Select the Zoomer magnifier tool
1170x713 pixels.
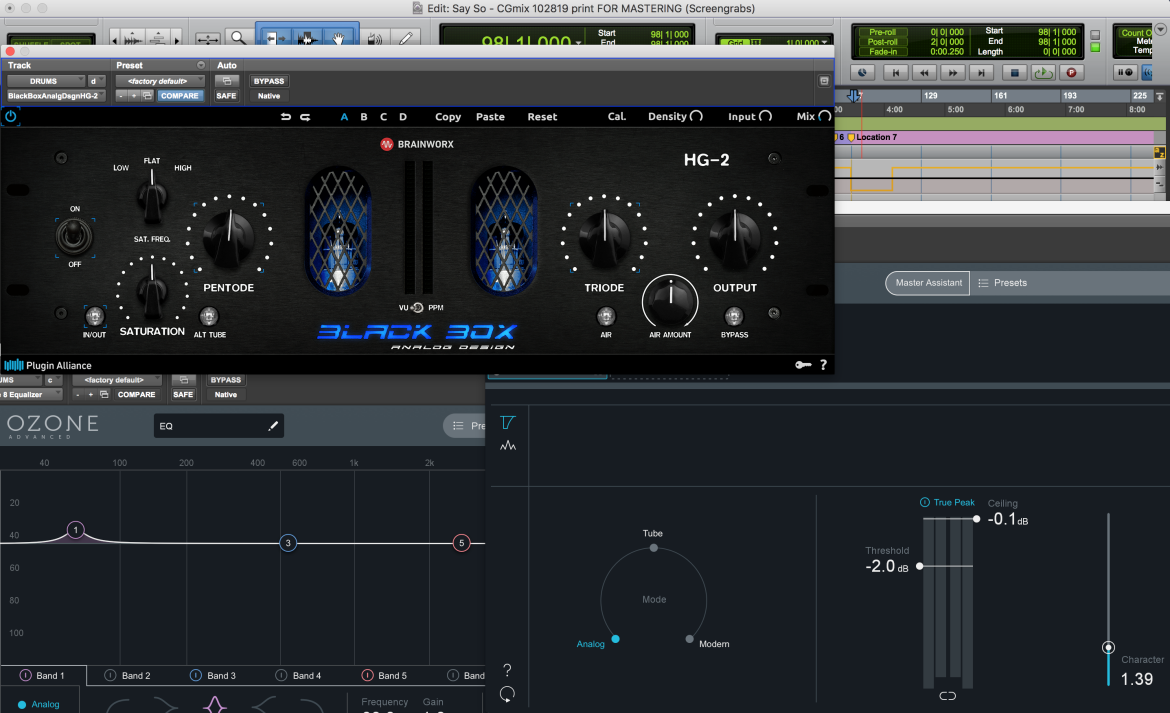tap(238, 37)
